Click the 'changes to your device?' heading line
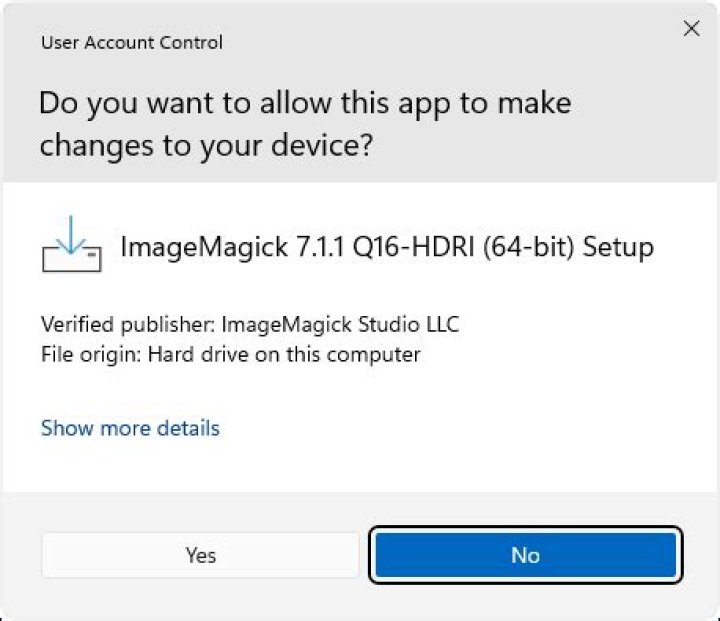720x621 pixels. pos(206,146)
